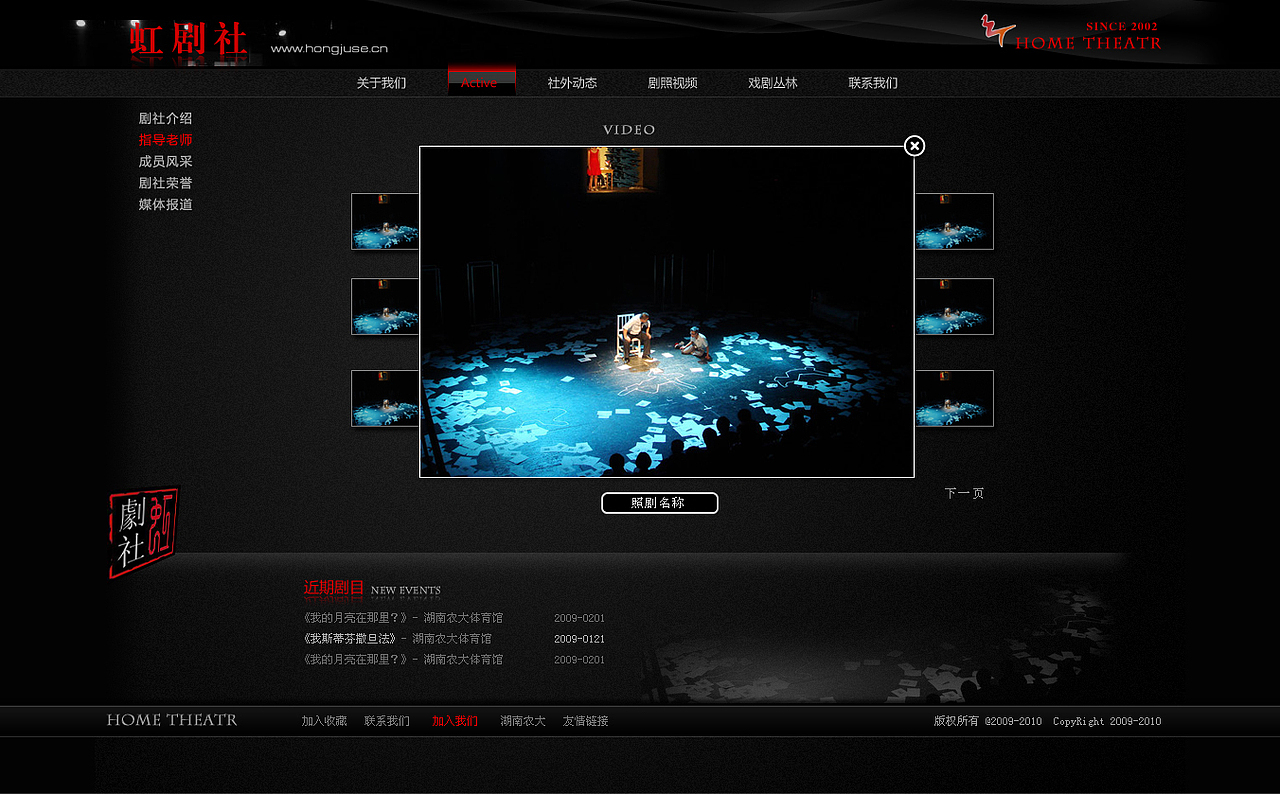Open 指导老师 in the sidebar
The height and width of the screenshot is (794, 1280).
coord(166,140)
